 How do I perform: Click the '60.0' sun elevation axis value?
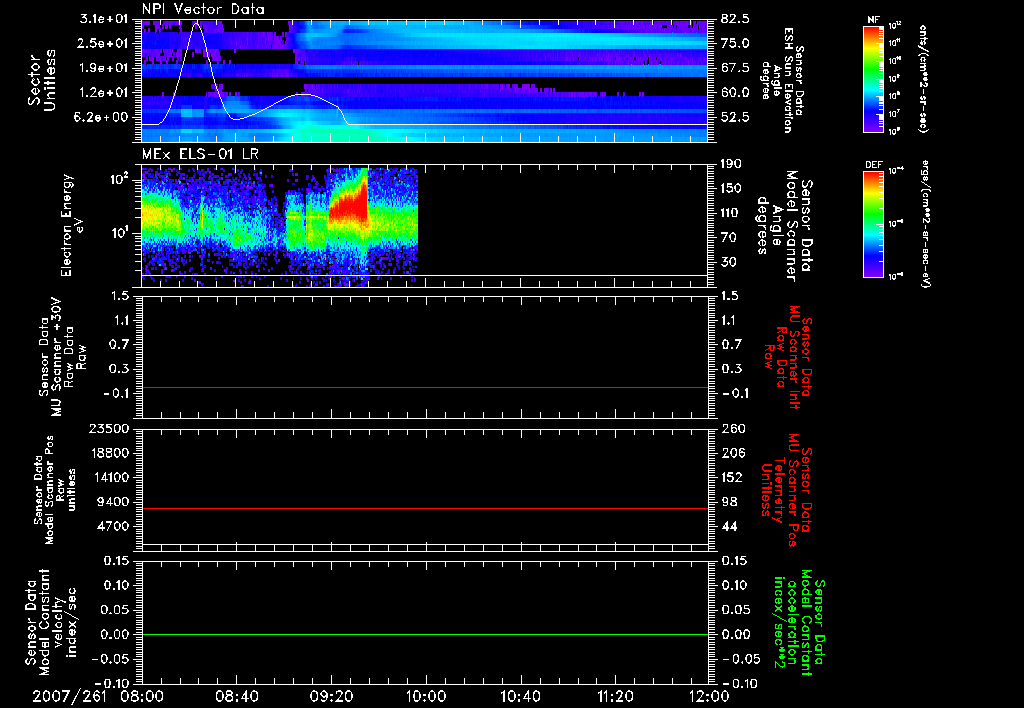tap(735, 93)
